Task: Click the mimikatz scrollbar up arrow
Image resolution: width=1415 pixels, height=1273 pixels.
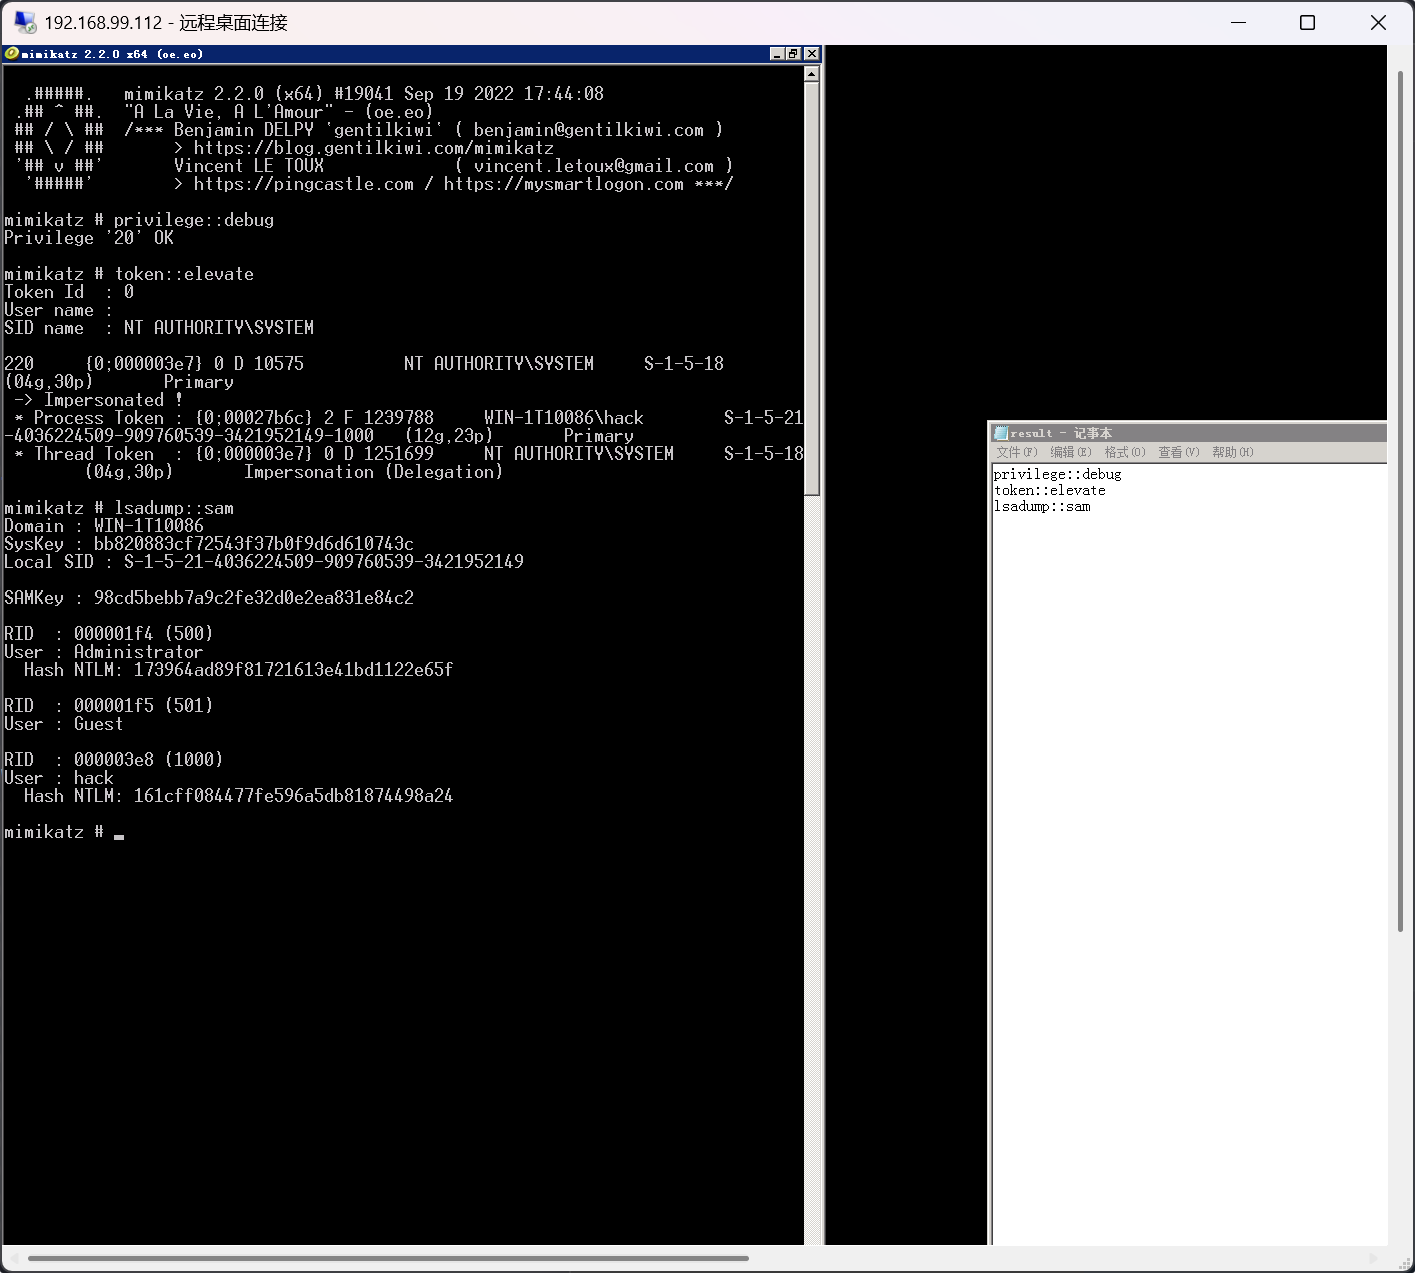Action: point(812,74)
